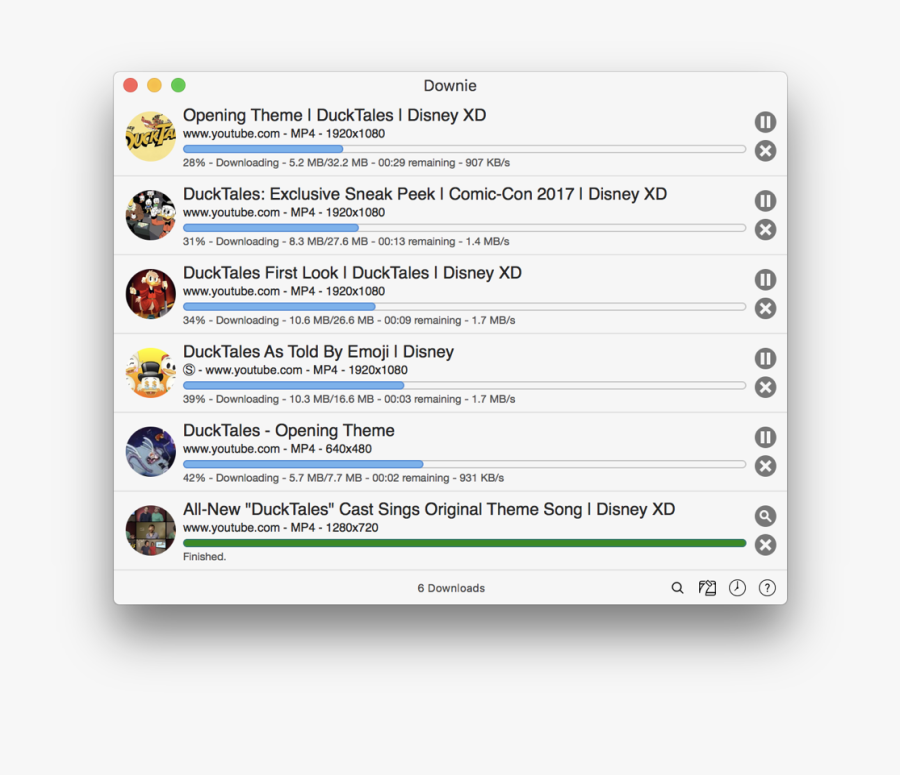The image size is (900, 775).
Task: Pause the DuckTales As Told By Emoji download
Action: click(x=765, y=359)
